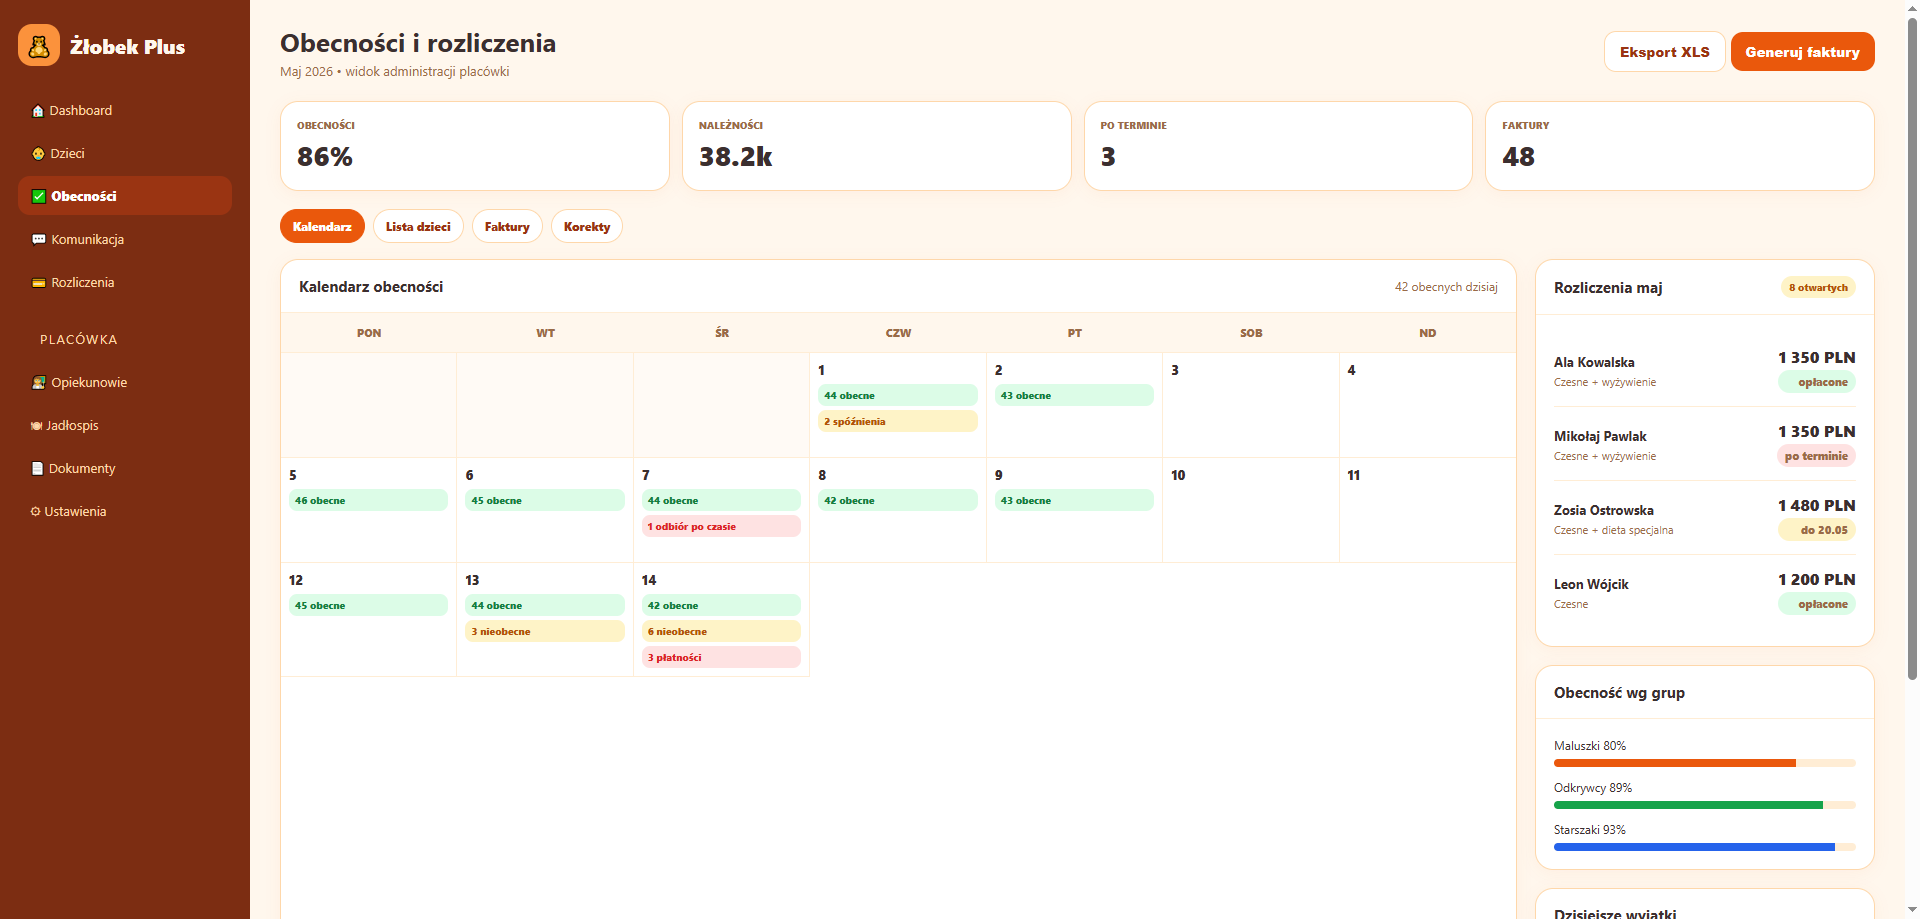Switch to the Faktury tab
Viewport: 1920px width, 919px height.
coord(507,227)
